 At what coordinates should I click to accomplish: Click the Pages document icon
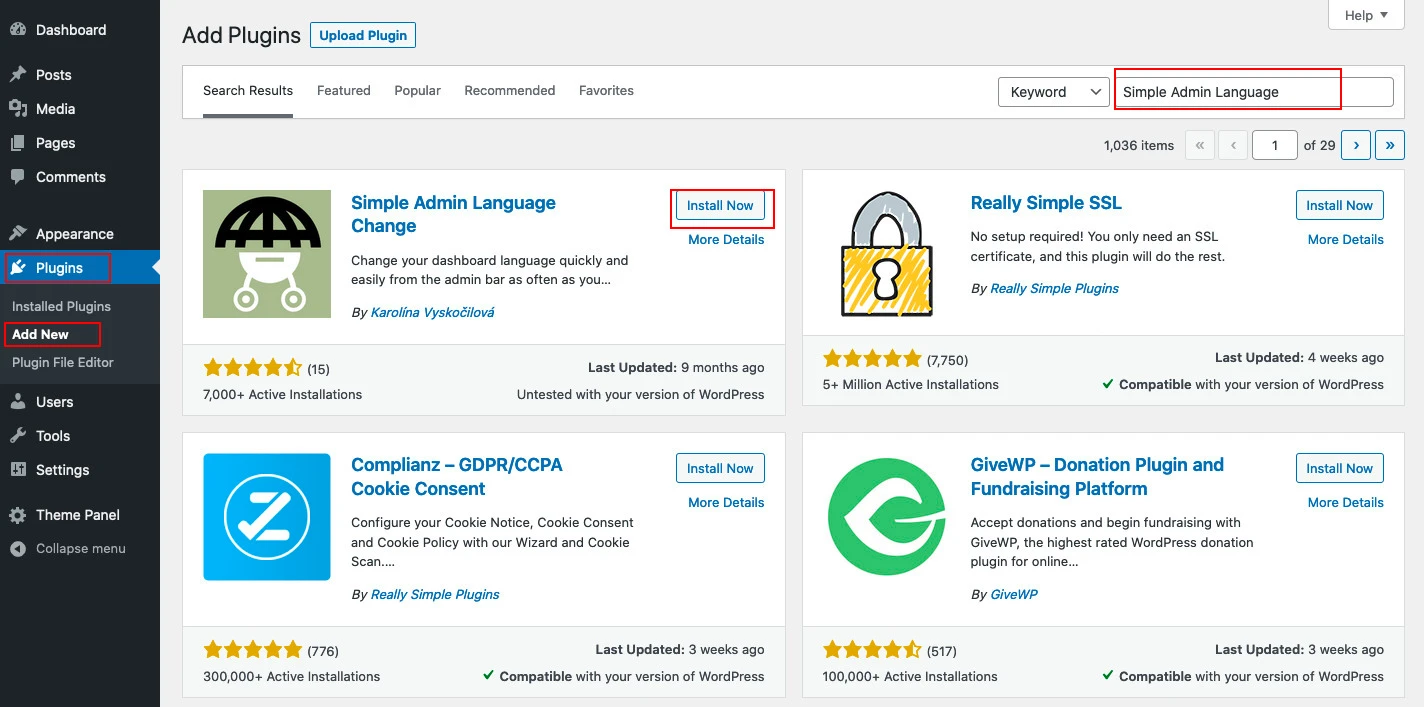pos(18,143)
